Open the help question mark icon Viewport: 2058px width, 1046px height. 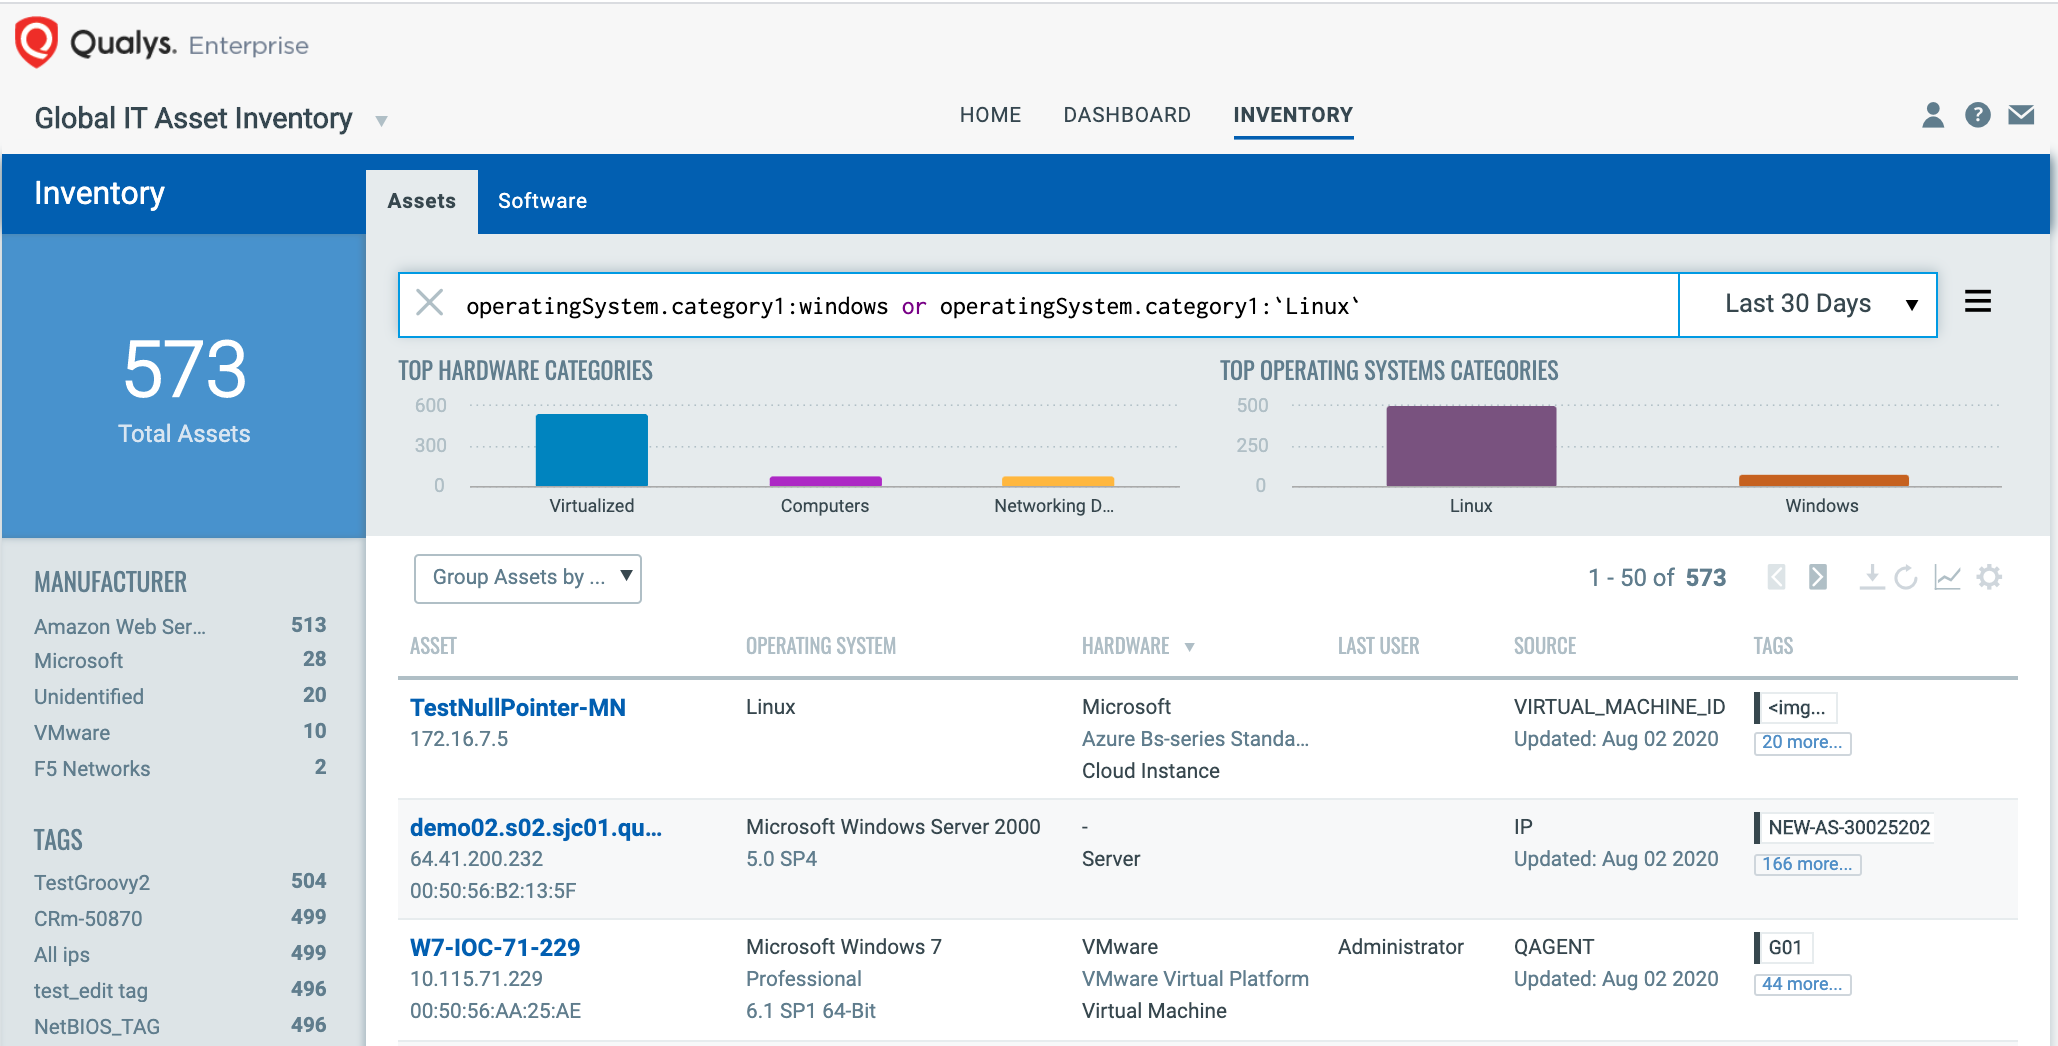pos(1977,115)
